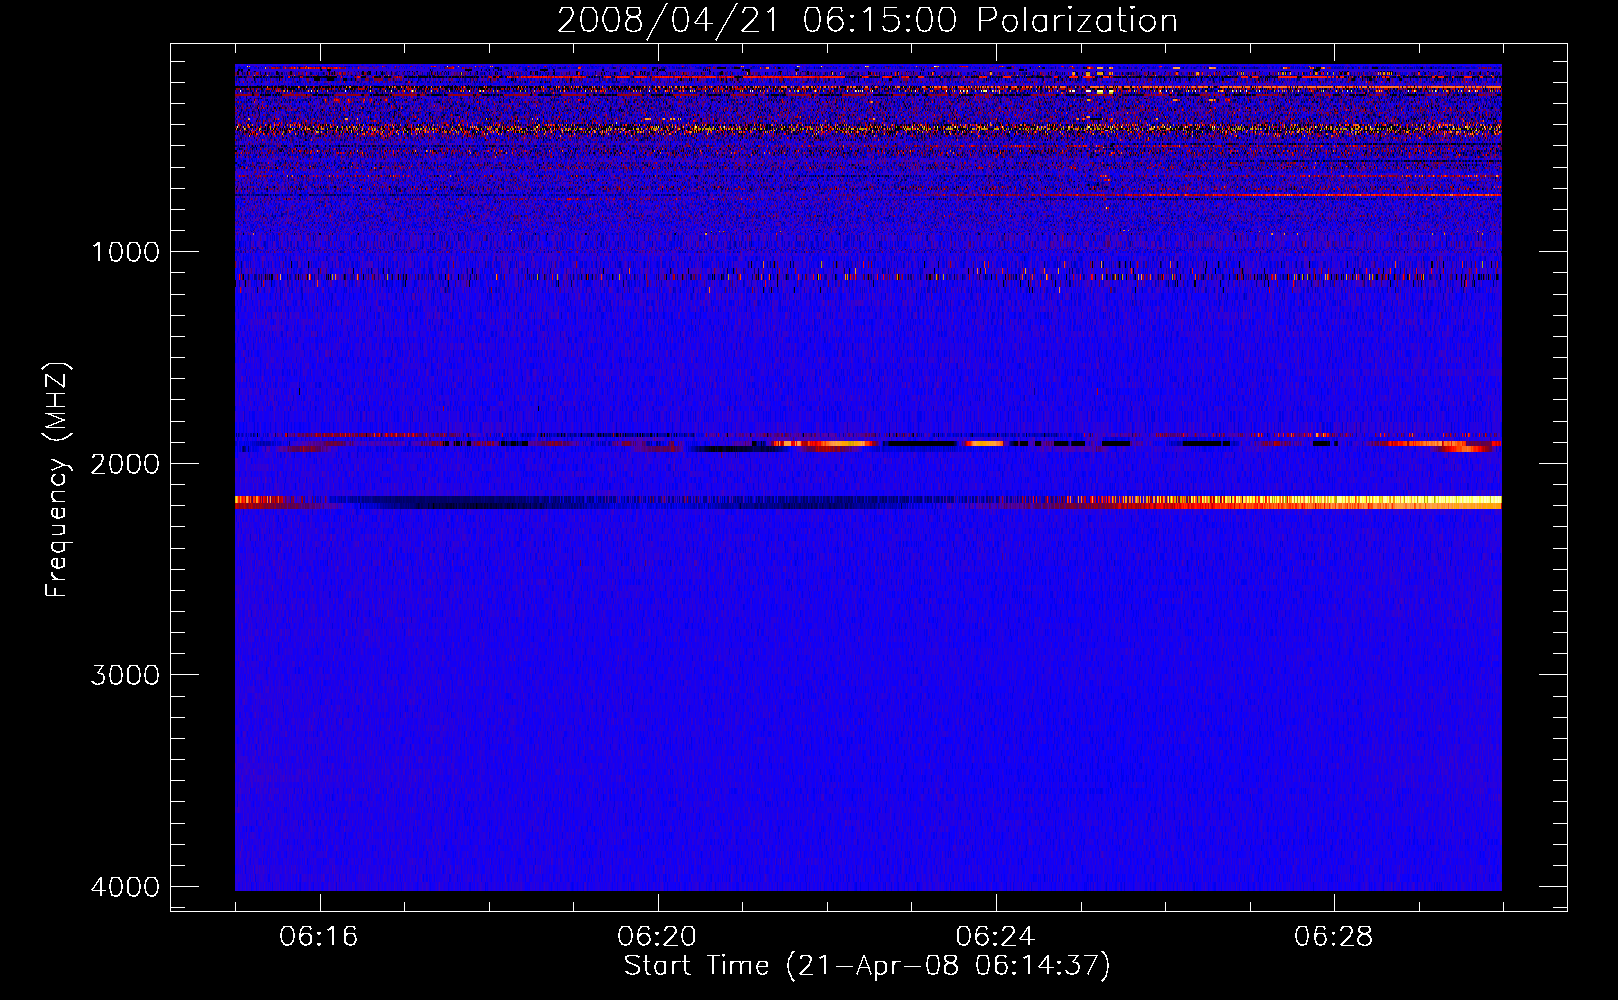Select the 'Frequency (MHZ)' axis label

58,480
